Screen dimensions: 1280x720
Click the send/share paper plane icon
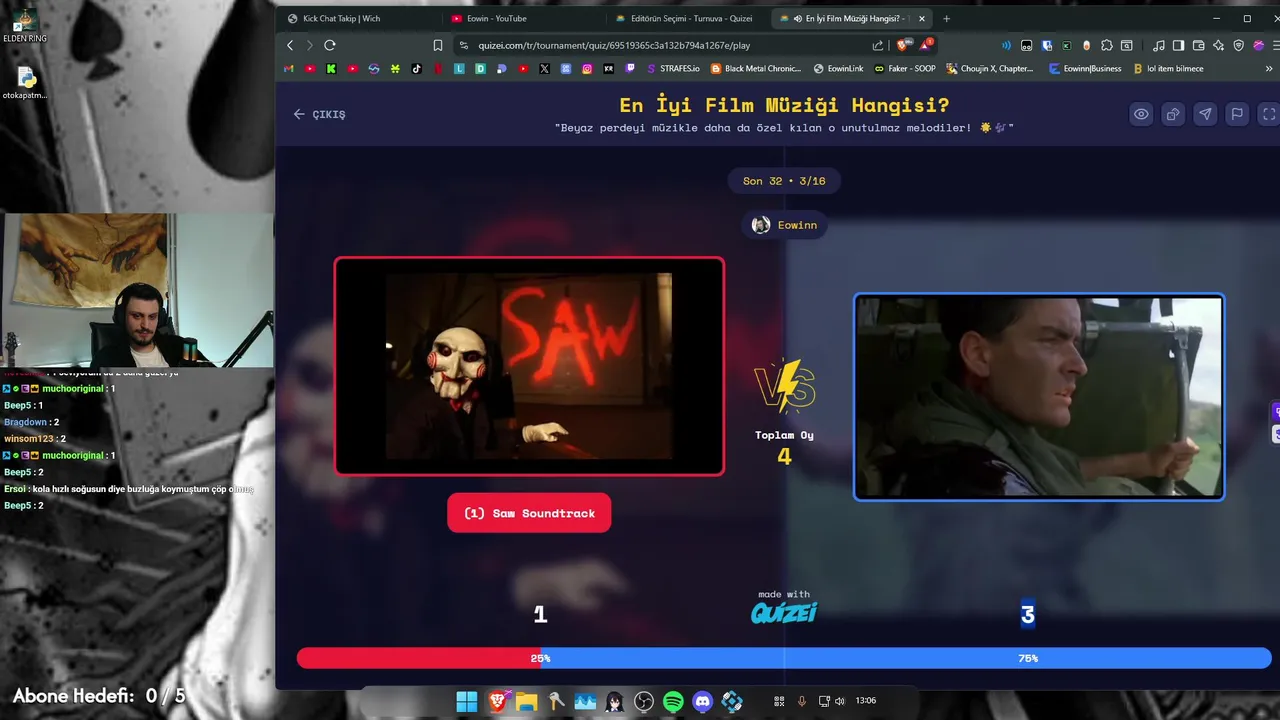[x=1205, y=114]
